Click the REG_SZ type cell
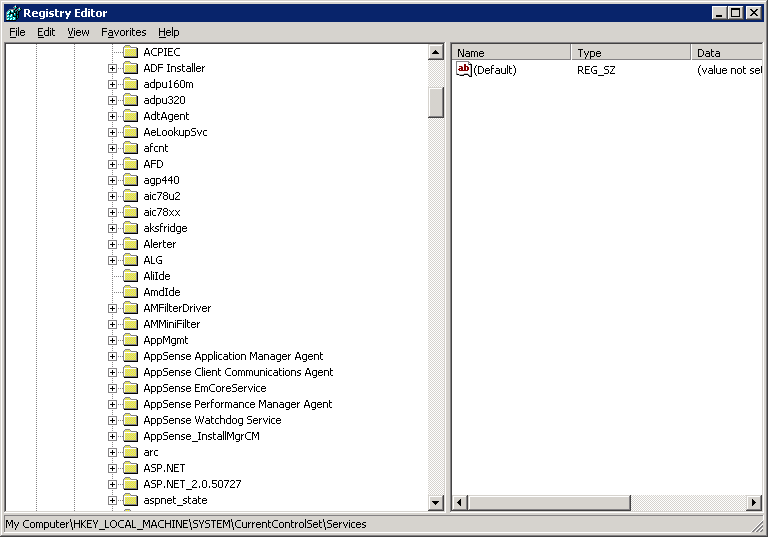This screenshot has width=768, height=537. 596,70
